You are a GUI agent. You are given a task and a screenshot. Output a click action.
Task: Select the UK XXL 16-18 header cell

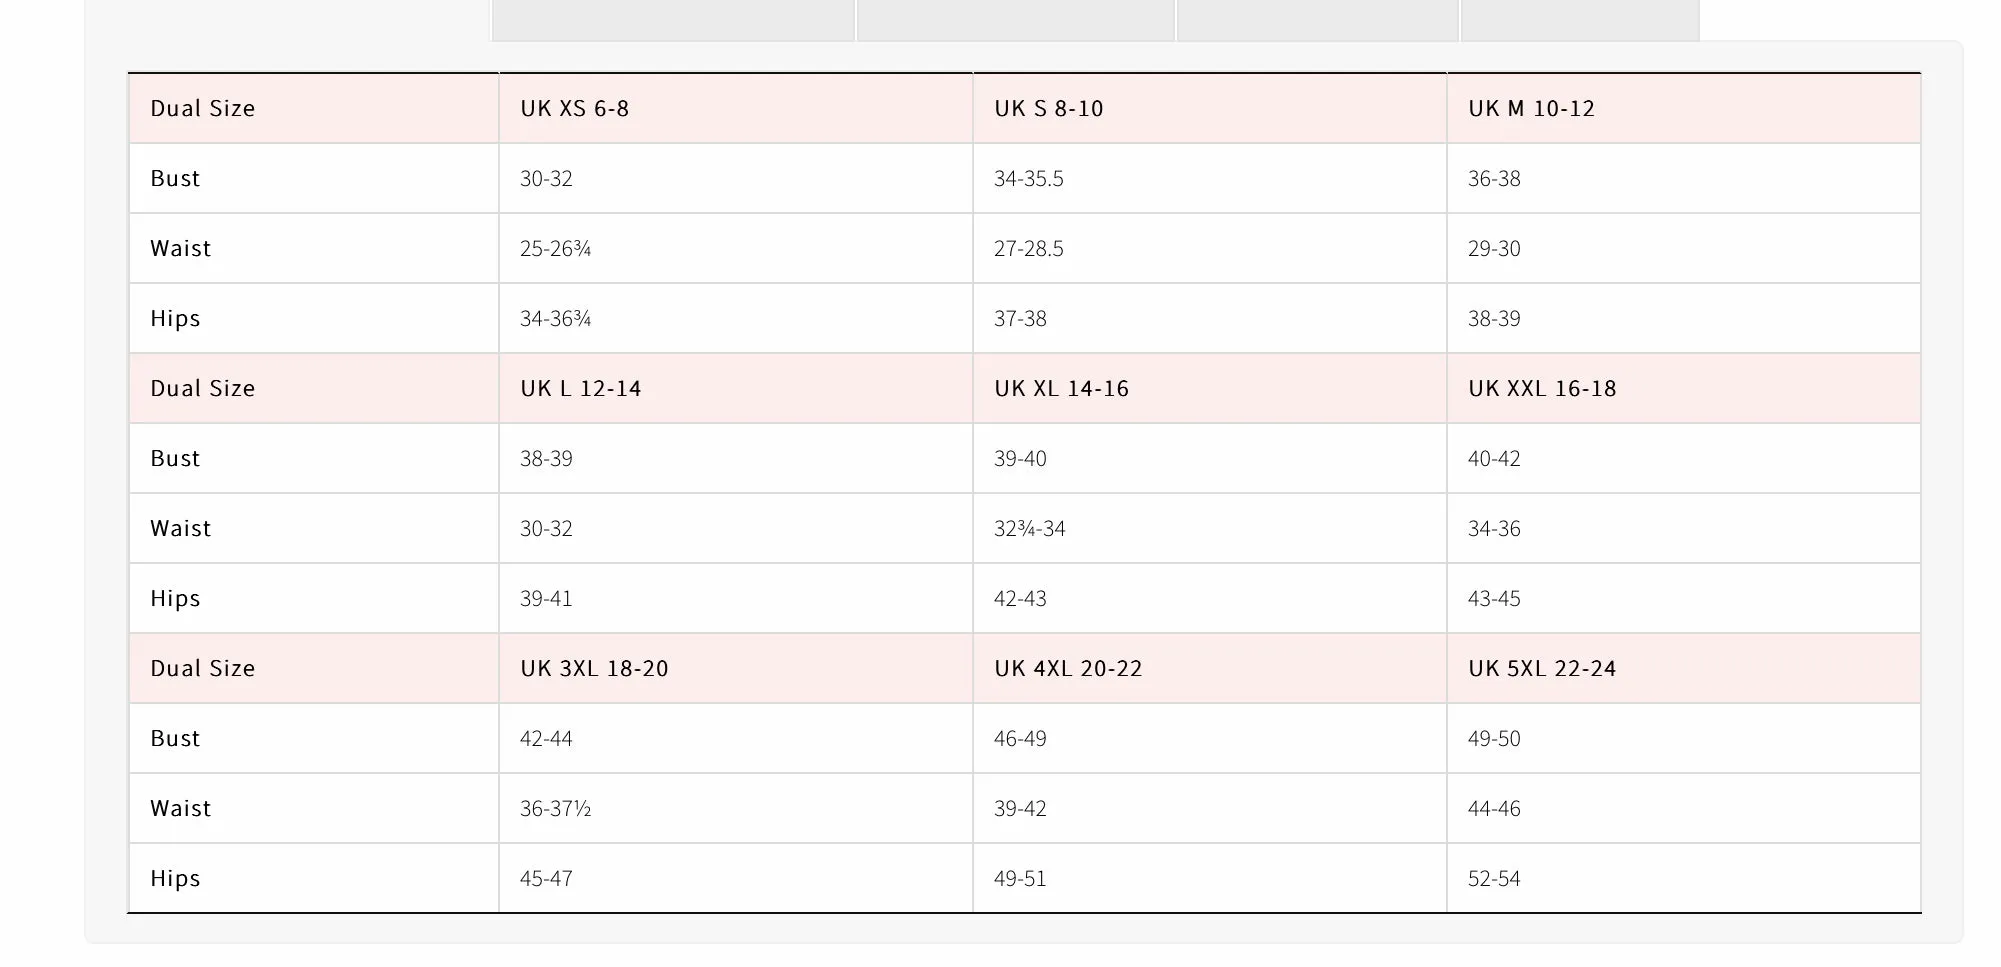click(x=1684, y=388)
